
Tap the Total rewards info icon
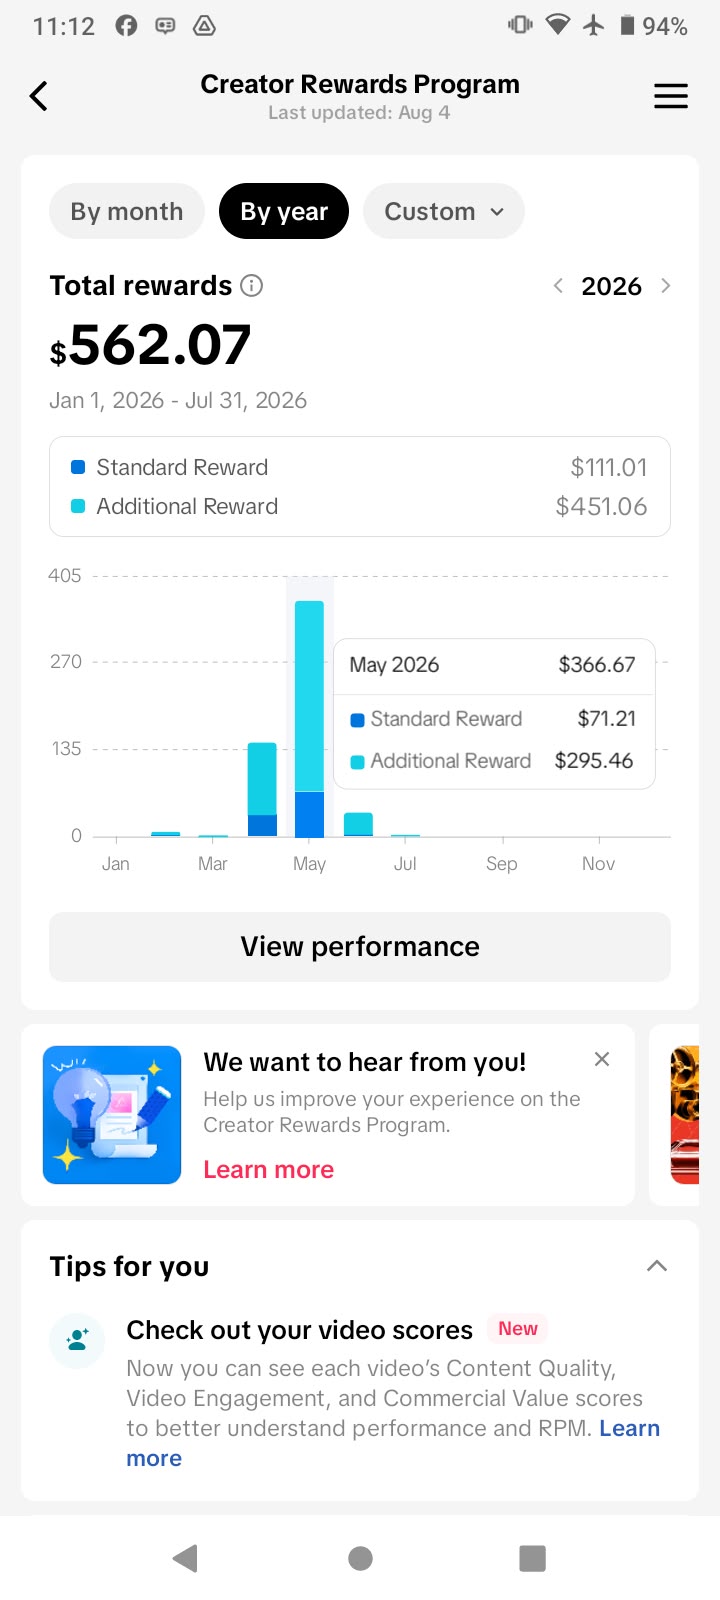[x=252, y=286]
